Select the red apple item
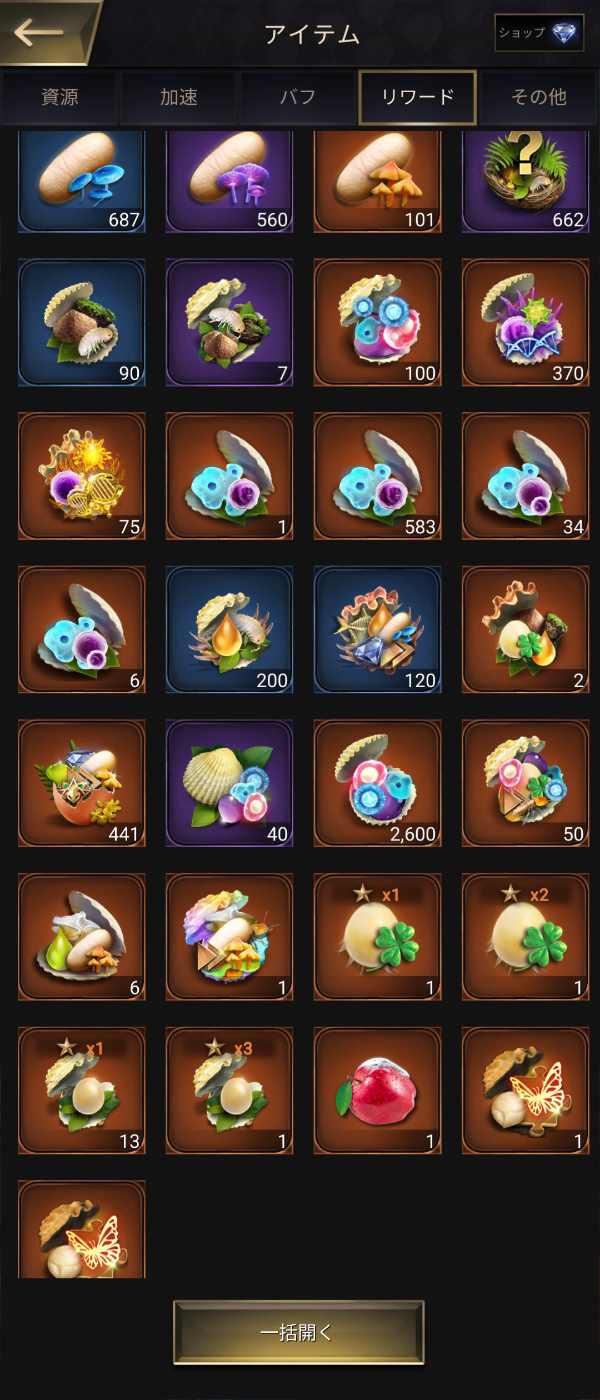 pos(377,1090)
